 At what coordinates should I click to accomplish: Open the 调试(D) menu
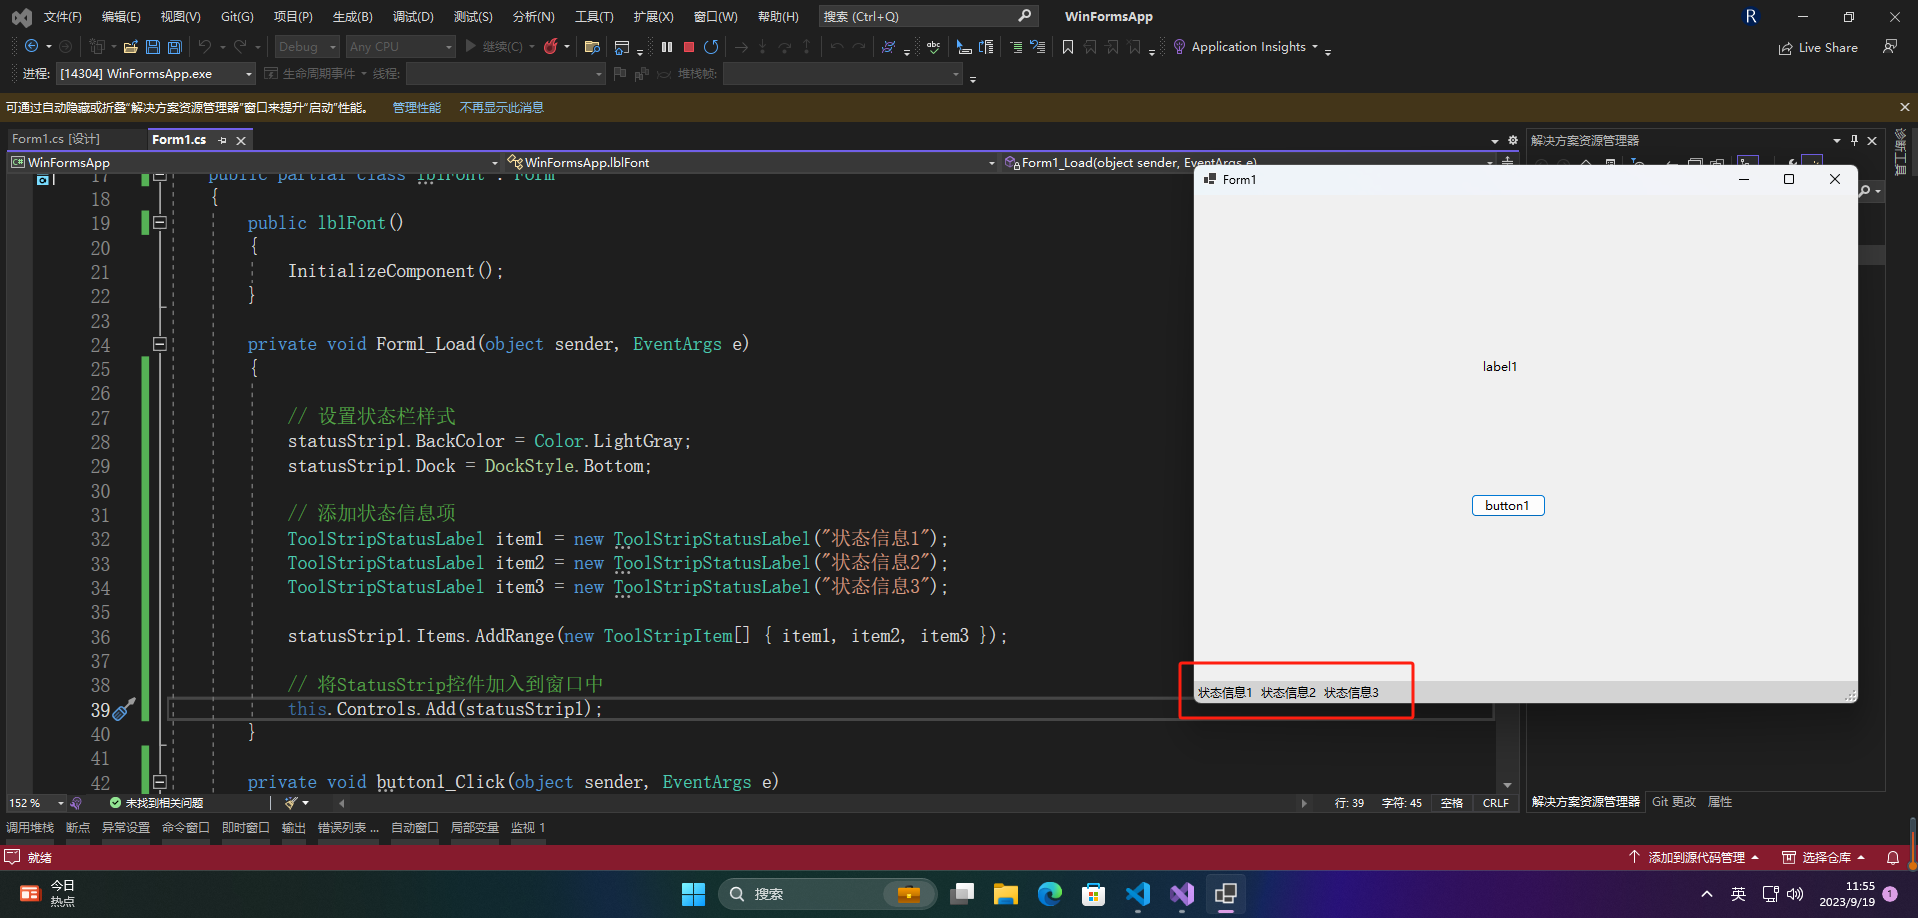pyautogui.click(x=413, y=16)
